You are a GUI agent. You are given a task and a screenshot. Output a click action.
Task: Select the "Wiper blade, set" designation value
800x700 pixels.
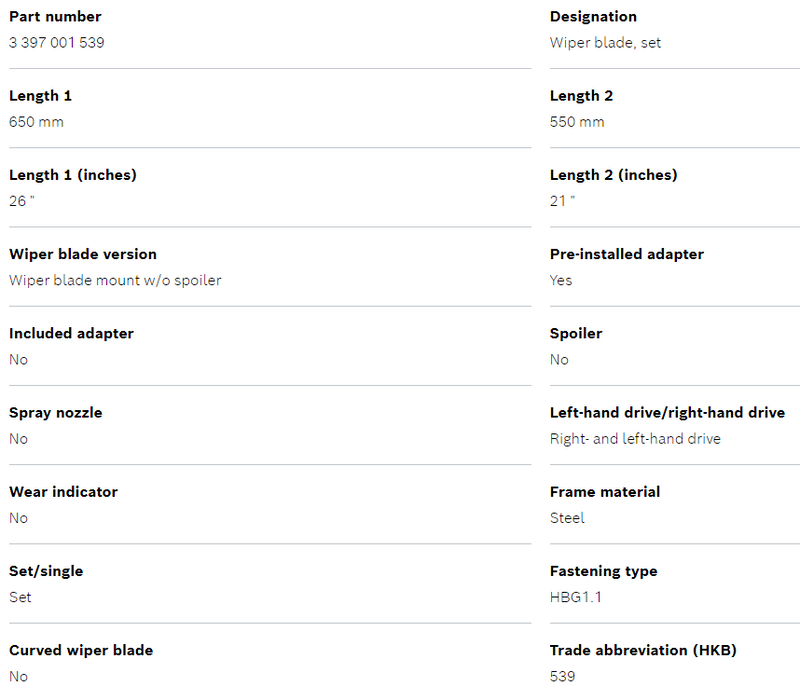605,43
